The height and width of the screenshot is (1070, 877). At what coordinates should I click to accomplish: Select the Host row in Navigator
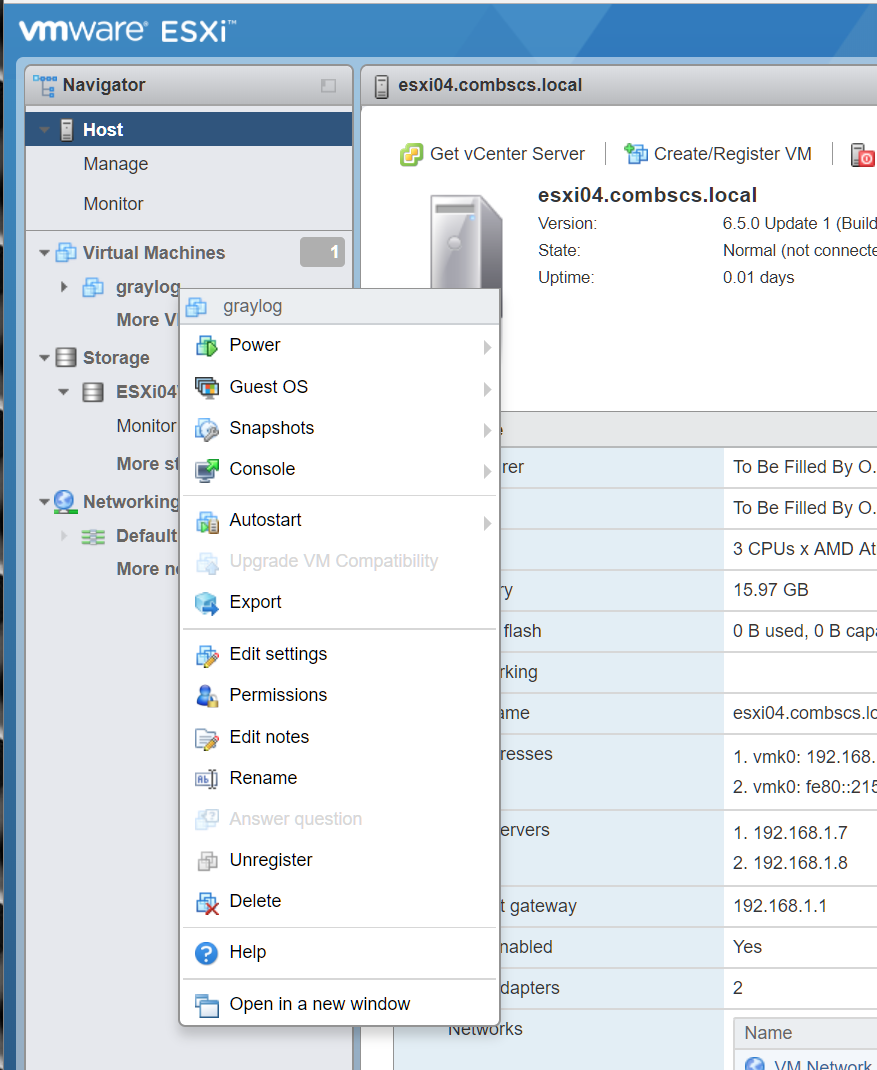188,130
